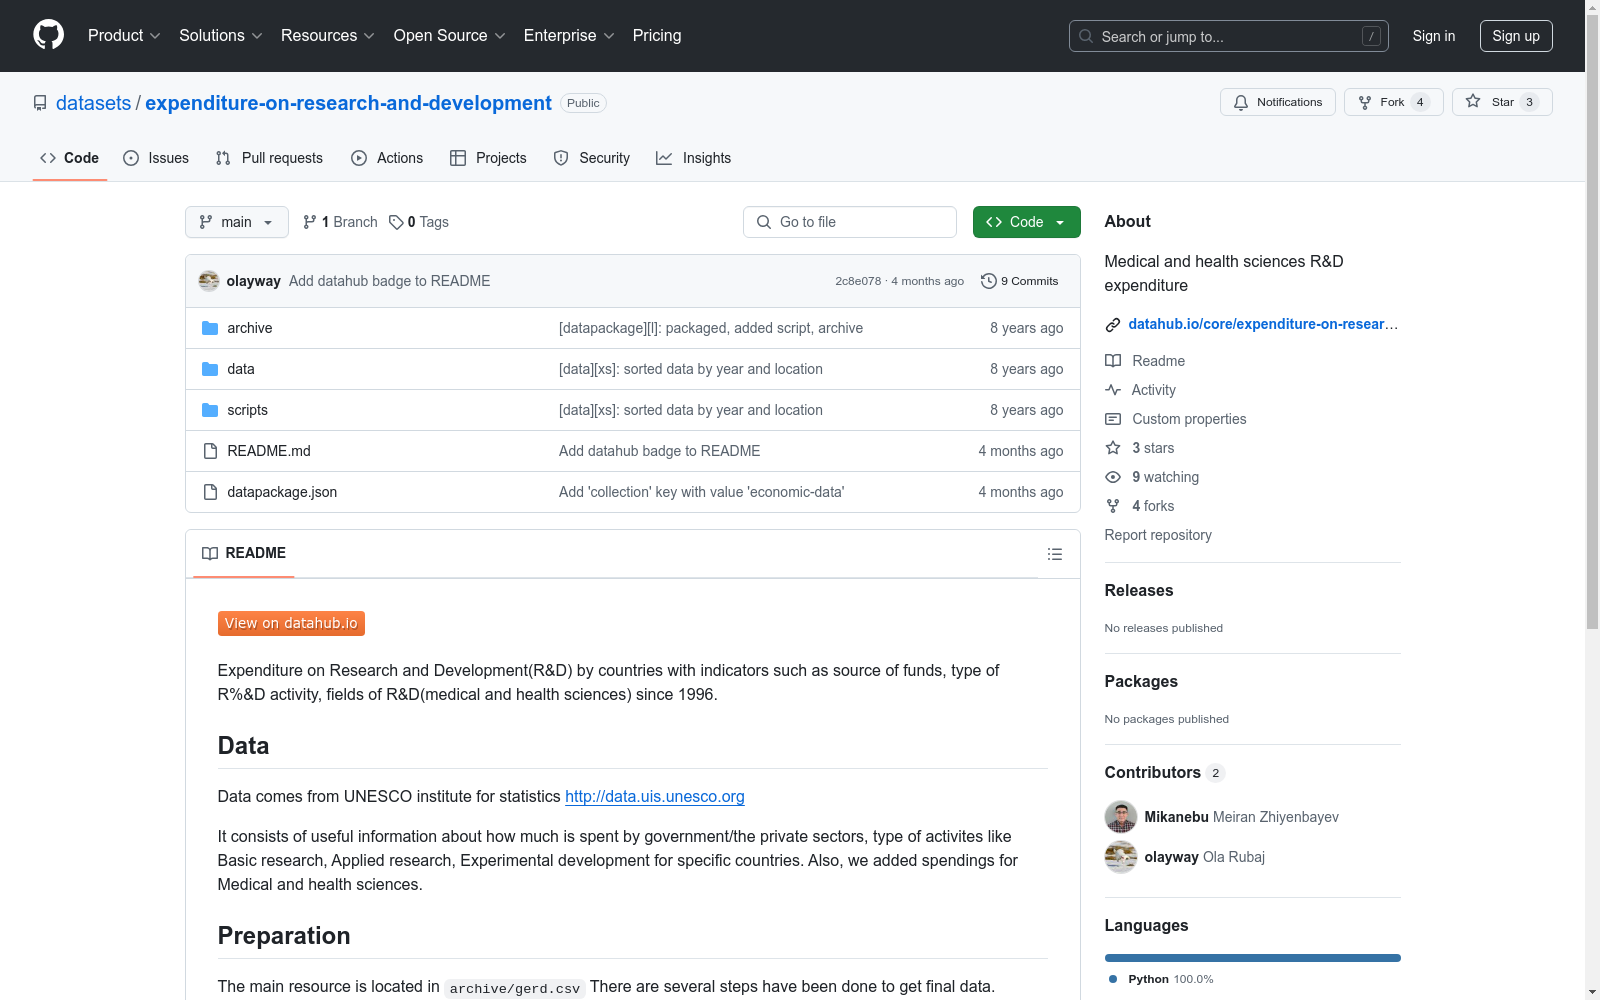
Task: Click the View on datahub.io badge
Action: 291,623
